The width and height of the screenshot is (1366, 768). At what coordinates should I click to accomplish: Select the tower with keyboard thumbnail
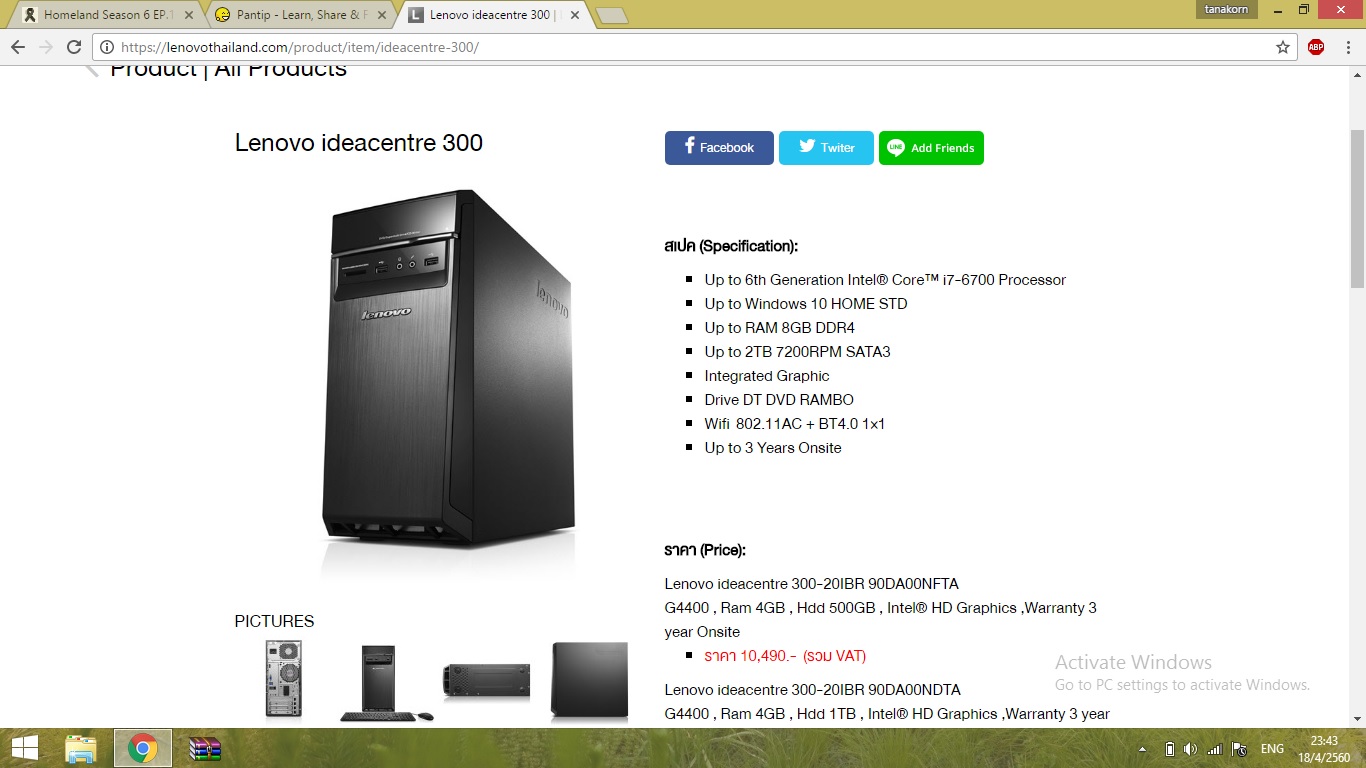pos(386,683)
